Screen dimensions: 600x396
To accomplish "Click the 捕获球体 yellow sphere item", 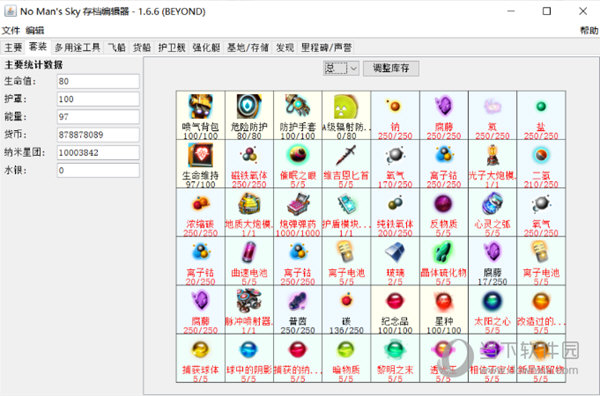I will (x=201, y=358).
